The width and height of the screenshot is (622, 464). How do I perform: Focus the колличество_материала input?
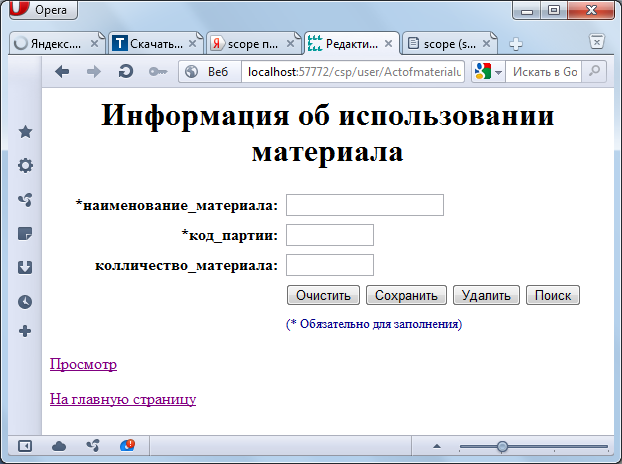pyautogui.click(x=330, y=265)
